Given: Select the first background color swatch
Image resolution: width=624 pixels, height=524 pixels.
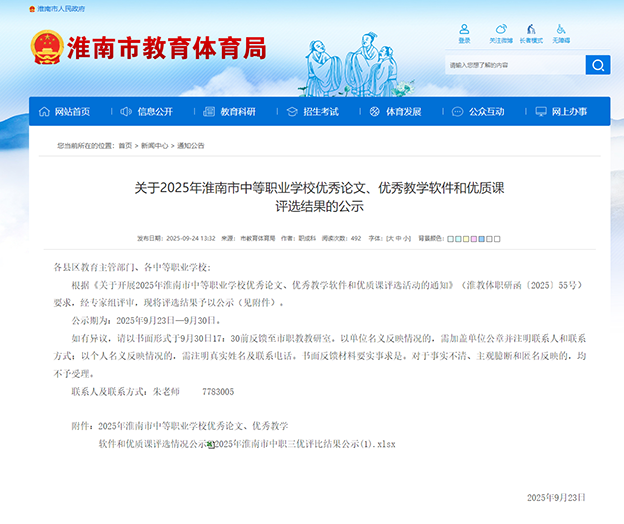Looking at the screenshot, I should click(x=452, y=239).
